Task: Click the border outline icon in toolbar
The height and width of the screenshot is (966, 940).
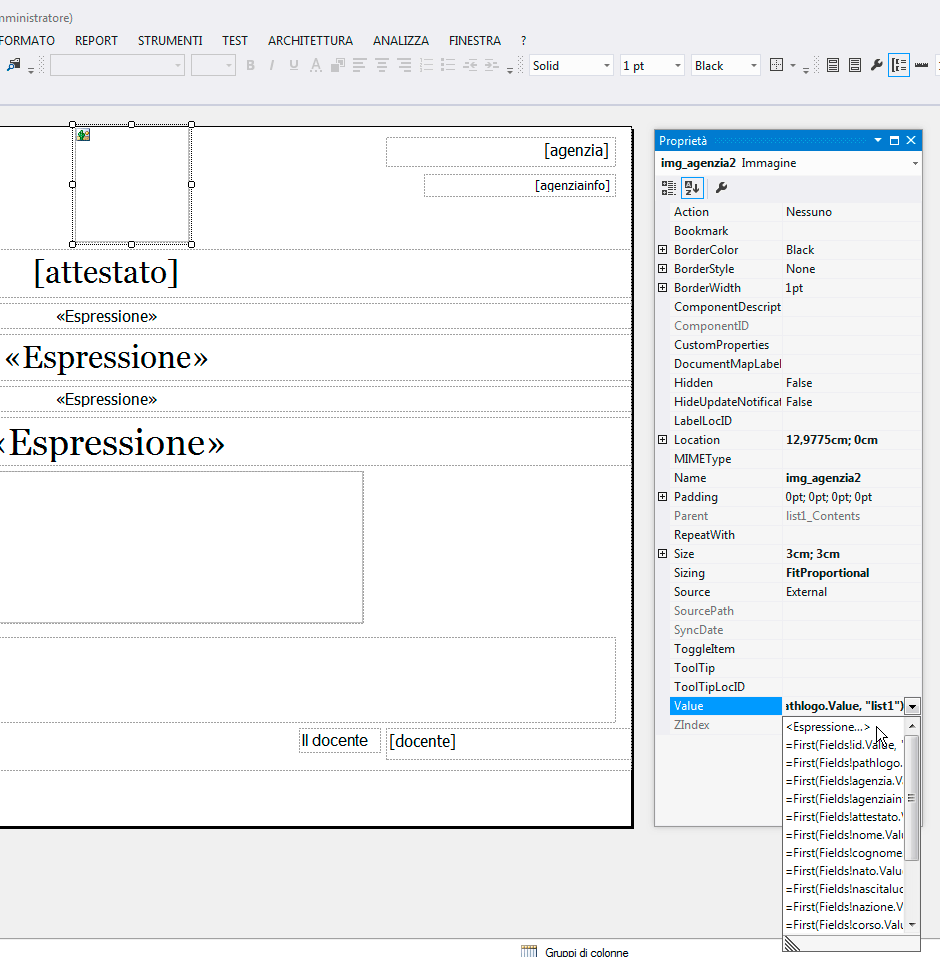Action: [777, 65]
